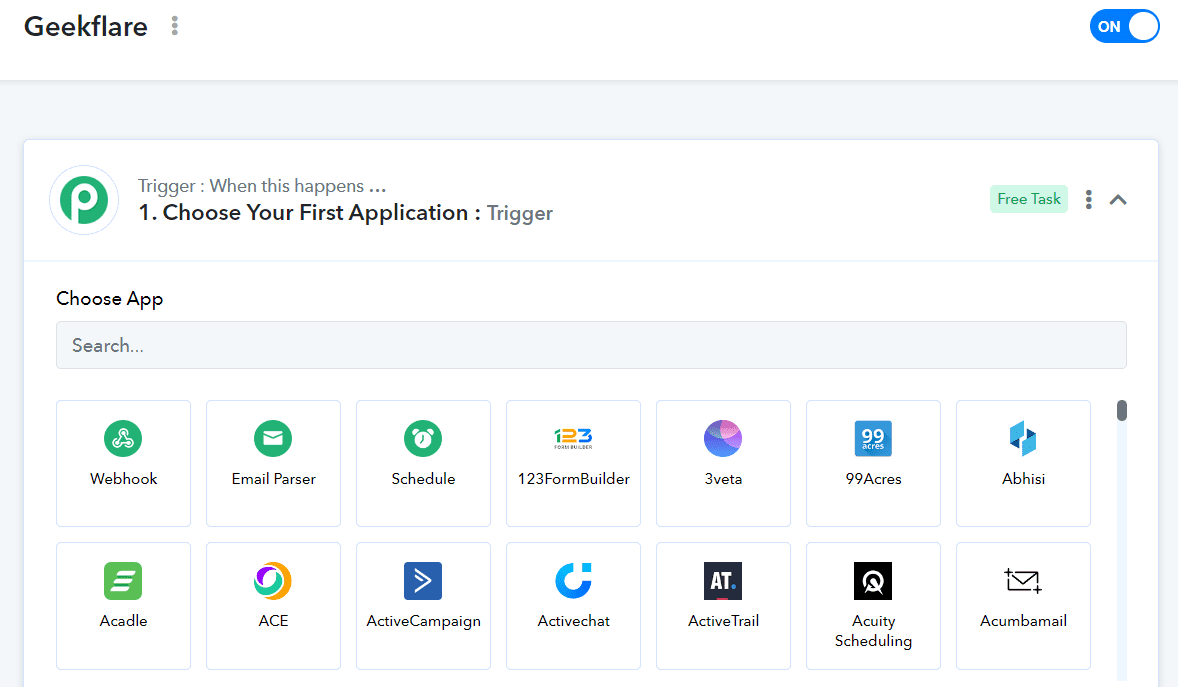The image size is (1178, 687).
Task: Click the Acumbamail label text
Action: (x=1023, y=621)
